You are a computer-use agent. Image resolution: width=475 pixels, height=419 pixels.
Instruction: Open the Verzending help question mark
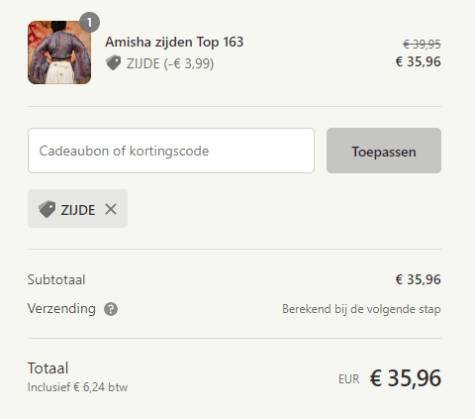(x=111, y=309)
